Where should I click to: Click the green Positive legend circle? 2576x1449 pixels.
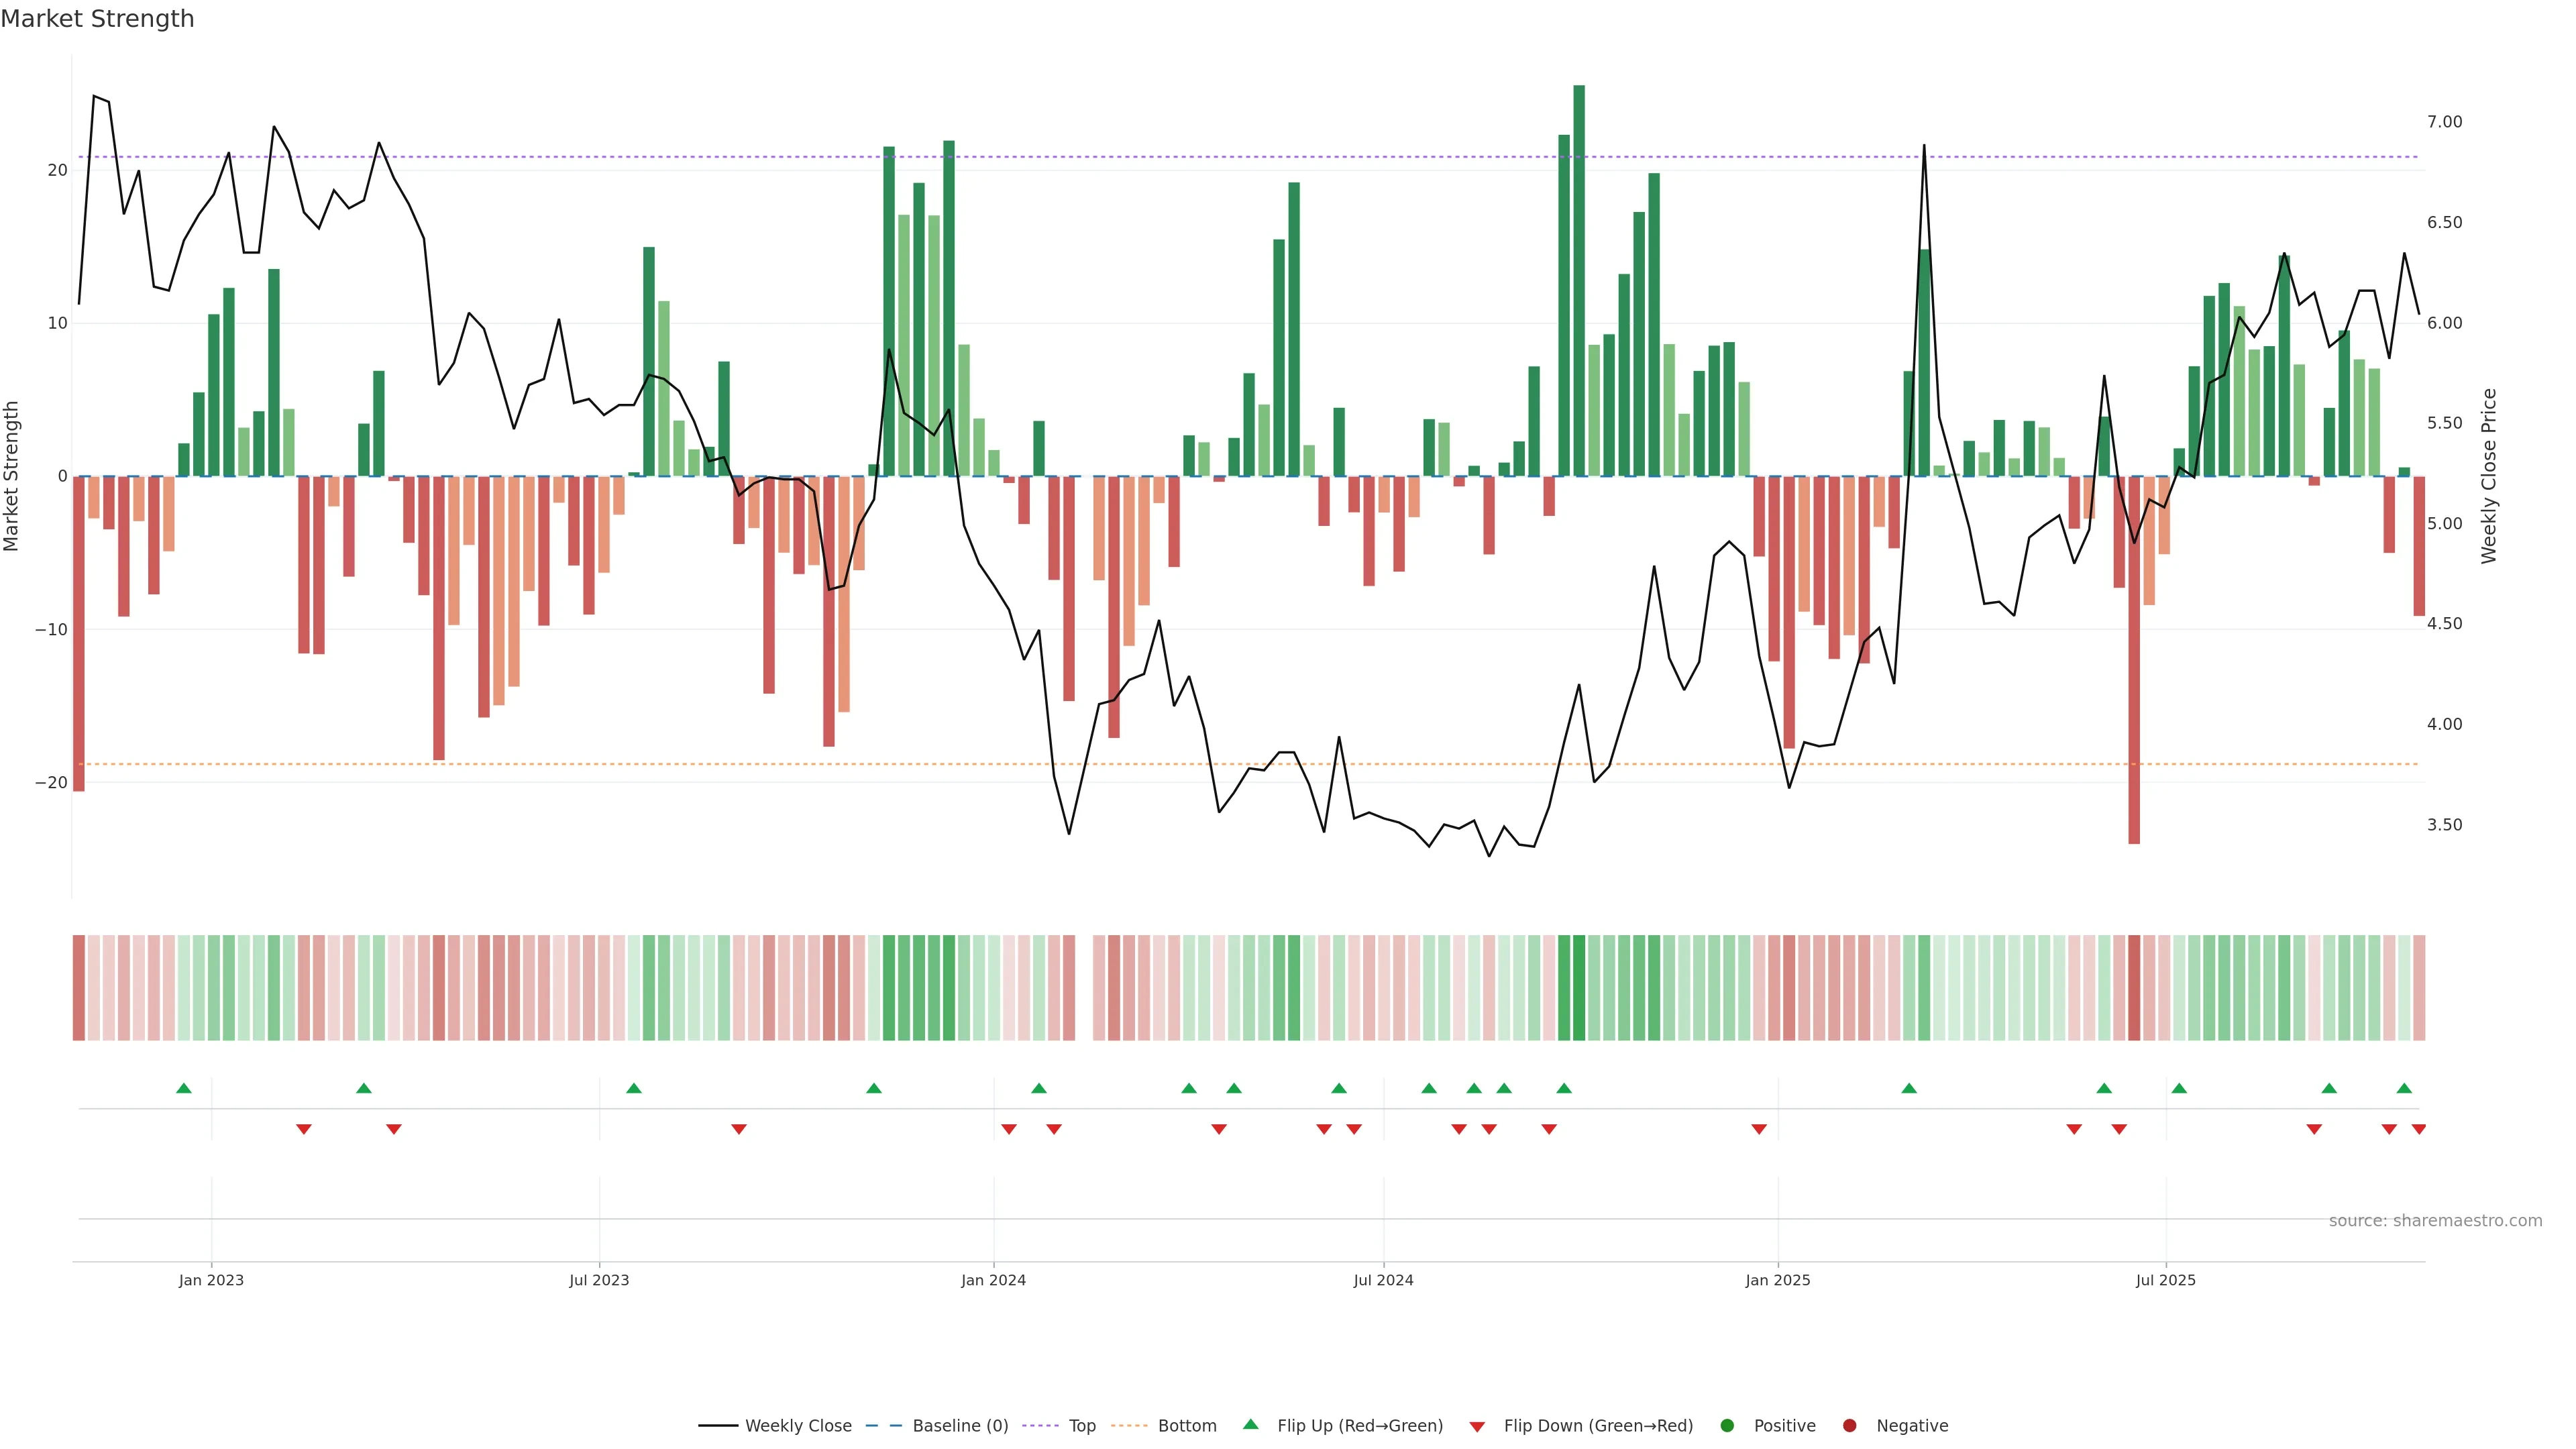1727,1426
